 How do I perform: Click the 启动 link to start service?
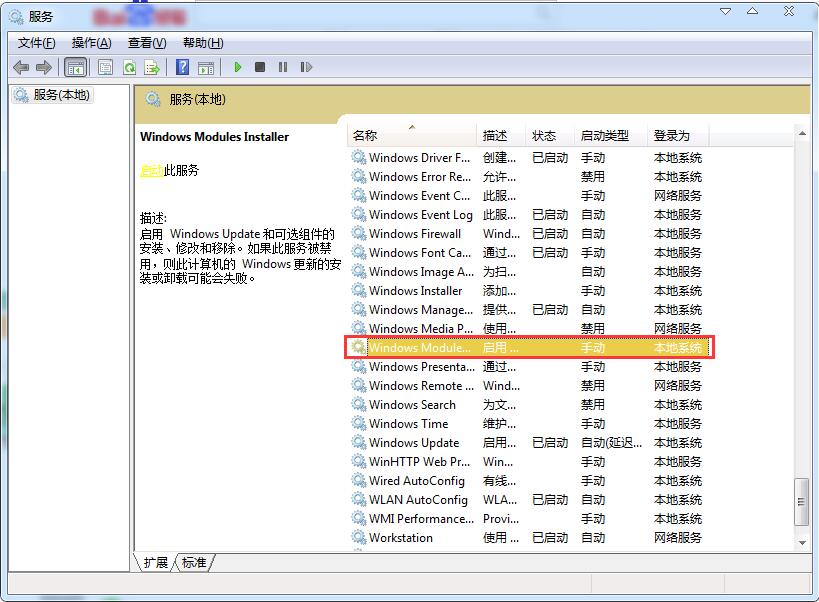[x=152, y=170]
